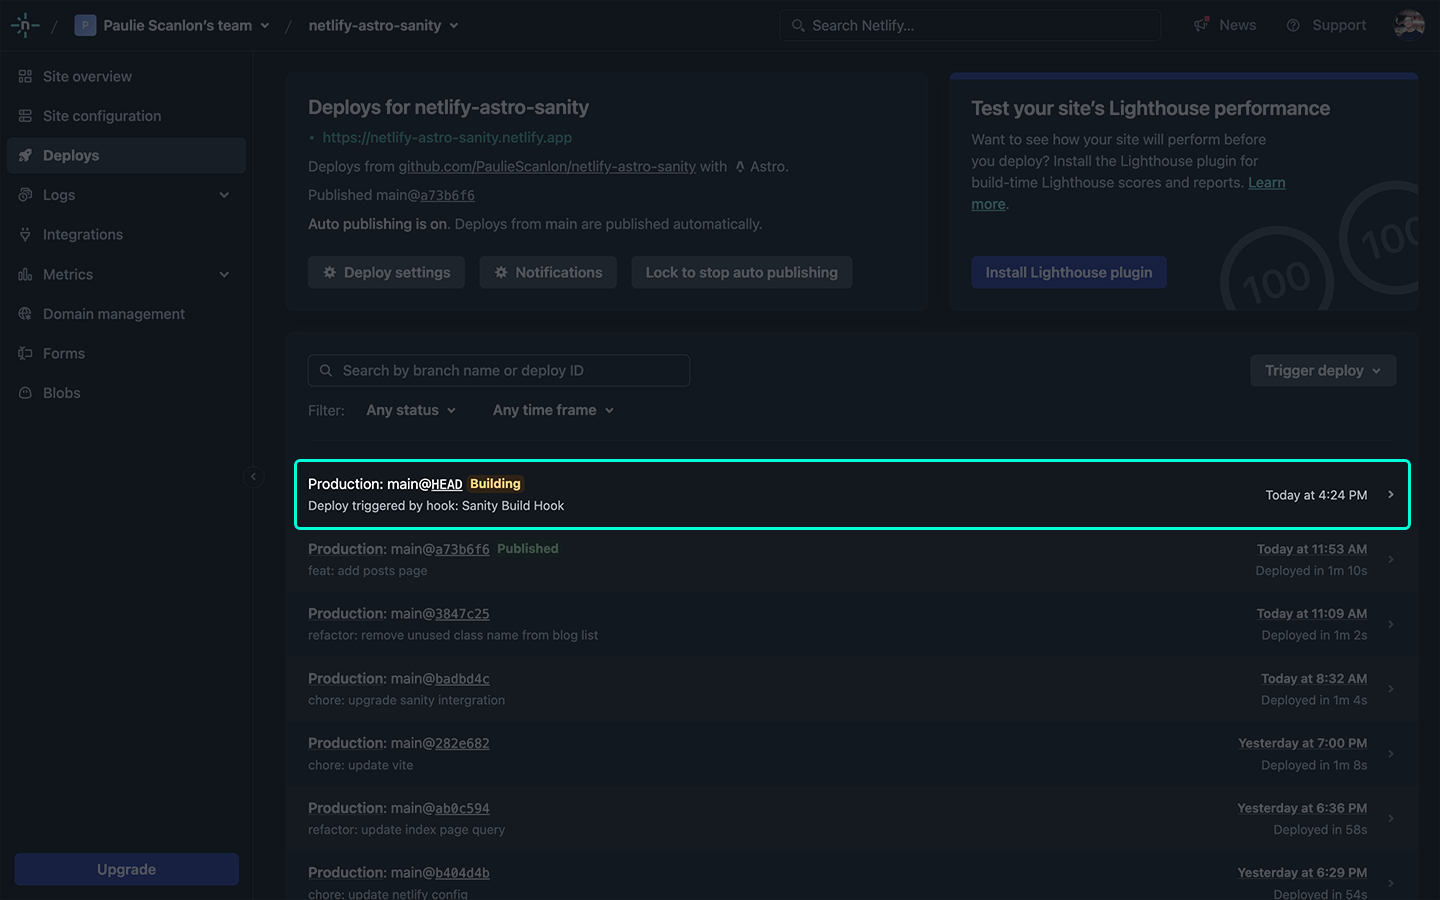Open Integrations in the sidebar

(x=126, y=234)
